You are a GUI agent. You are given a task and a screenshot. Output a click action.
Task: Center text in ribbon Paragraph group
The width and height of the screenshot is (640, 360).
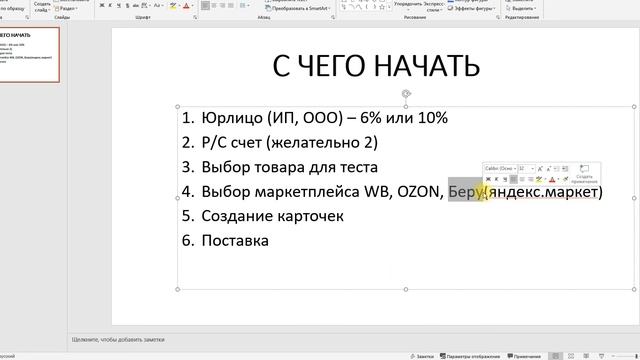[214, 6]
